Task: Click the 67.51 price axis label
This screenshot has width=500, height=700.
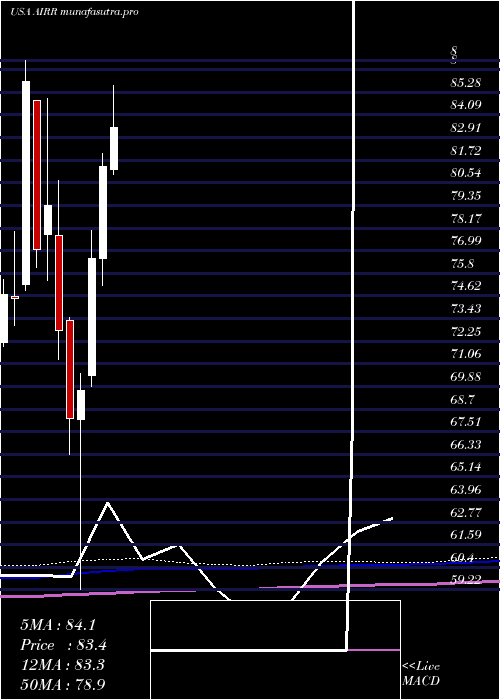Action: point(466,422)
